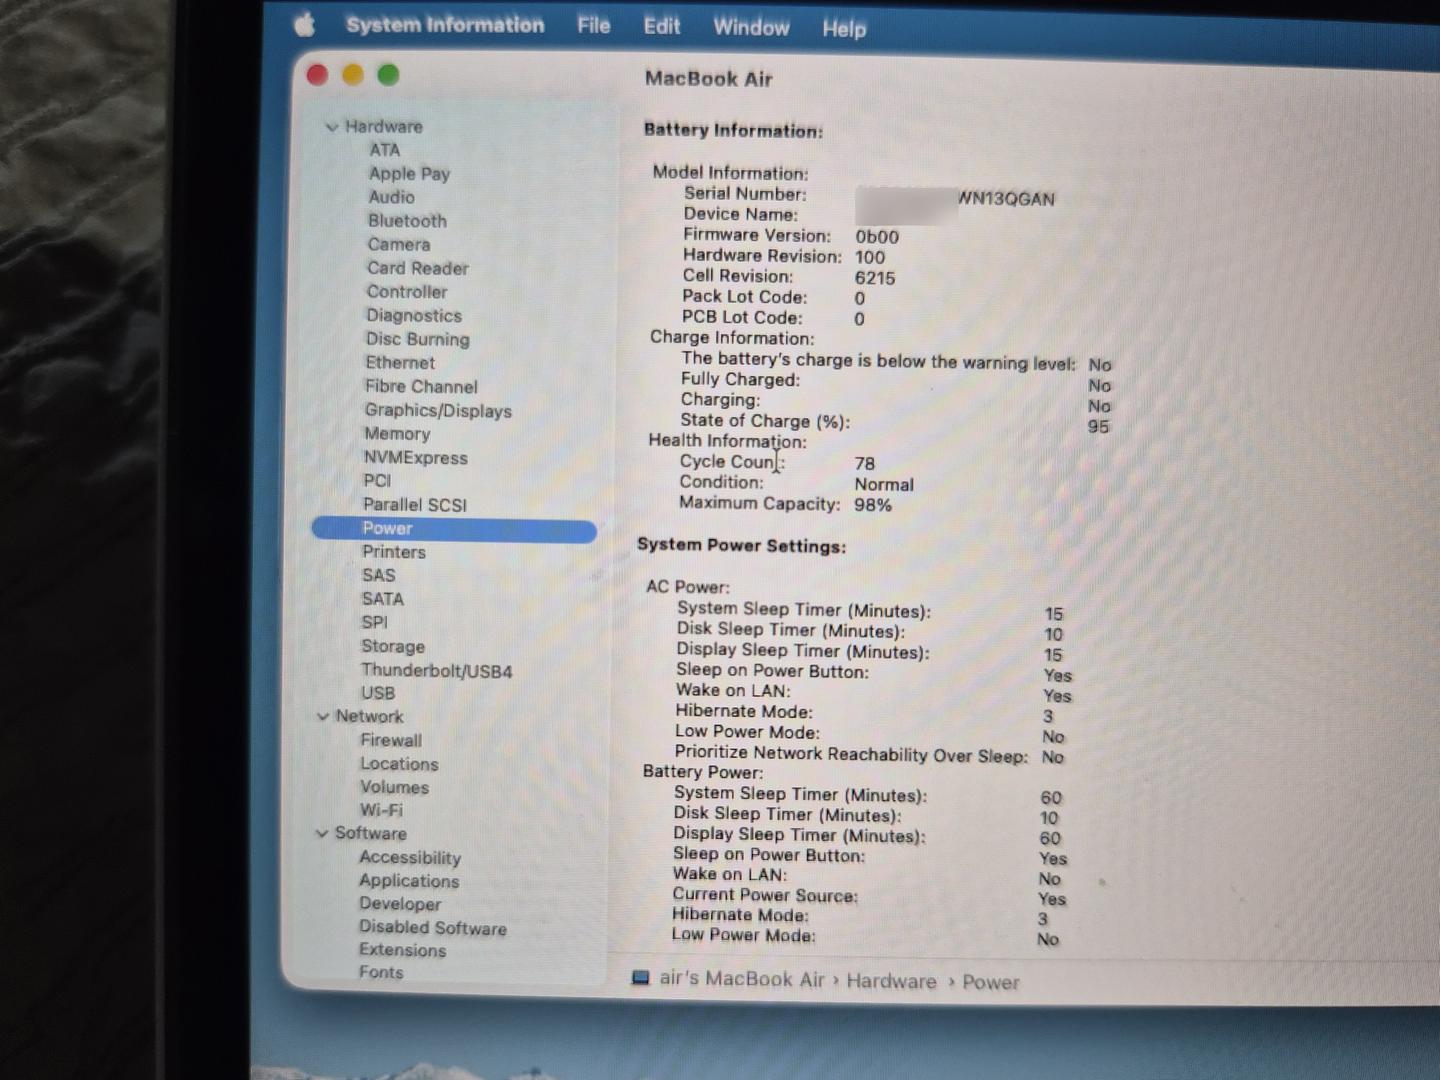Select Controller in the sidebar

pos(406,292)
